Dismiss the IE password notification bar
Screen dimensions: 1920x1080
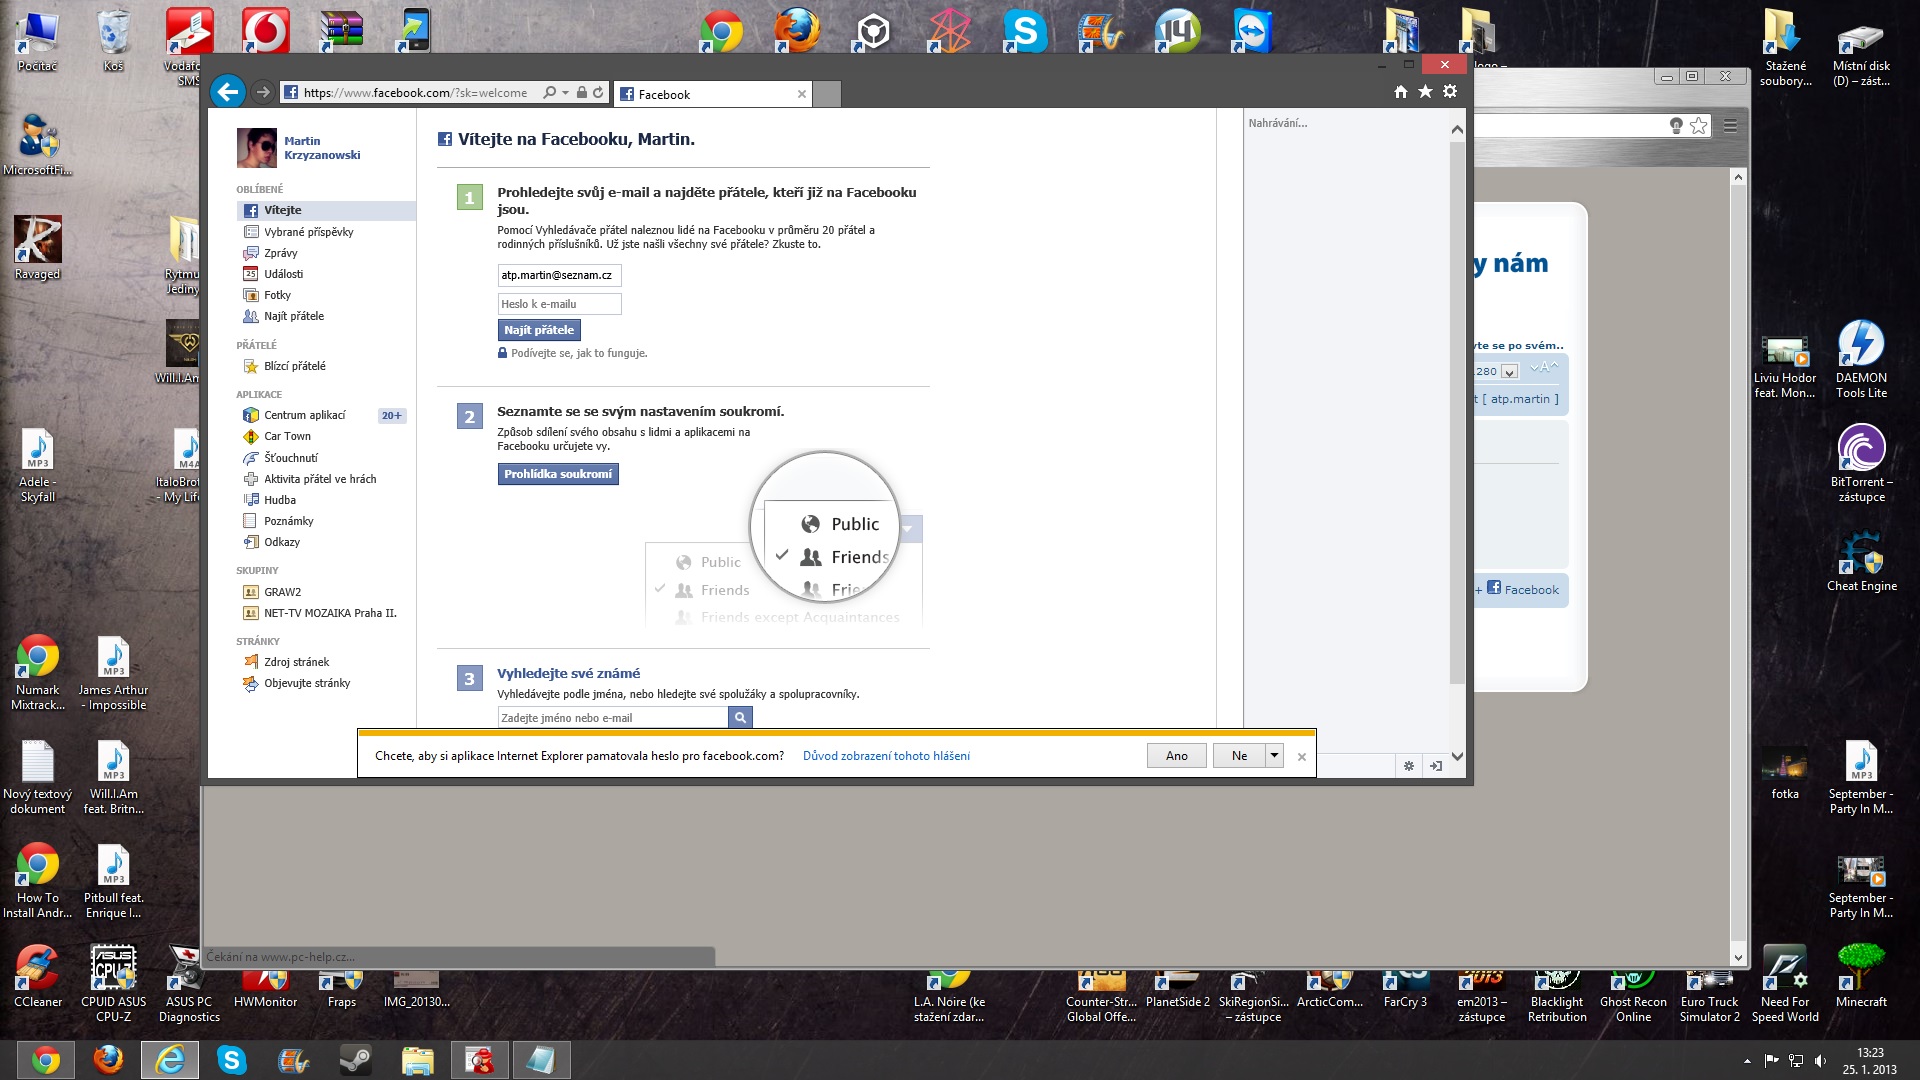(x=1301, y=757)
